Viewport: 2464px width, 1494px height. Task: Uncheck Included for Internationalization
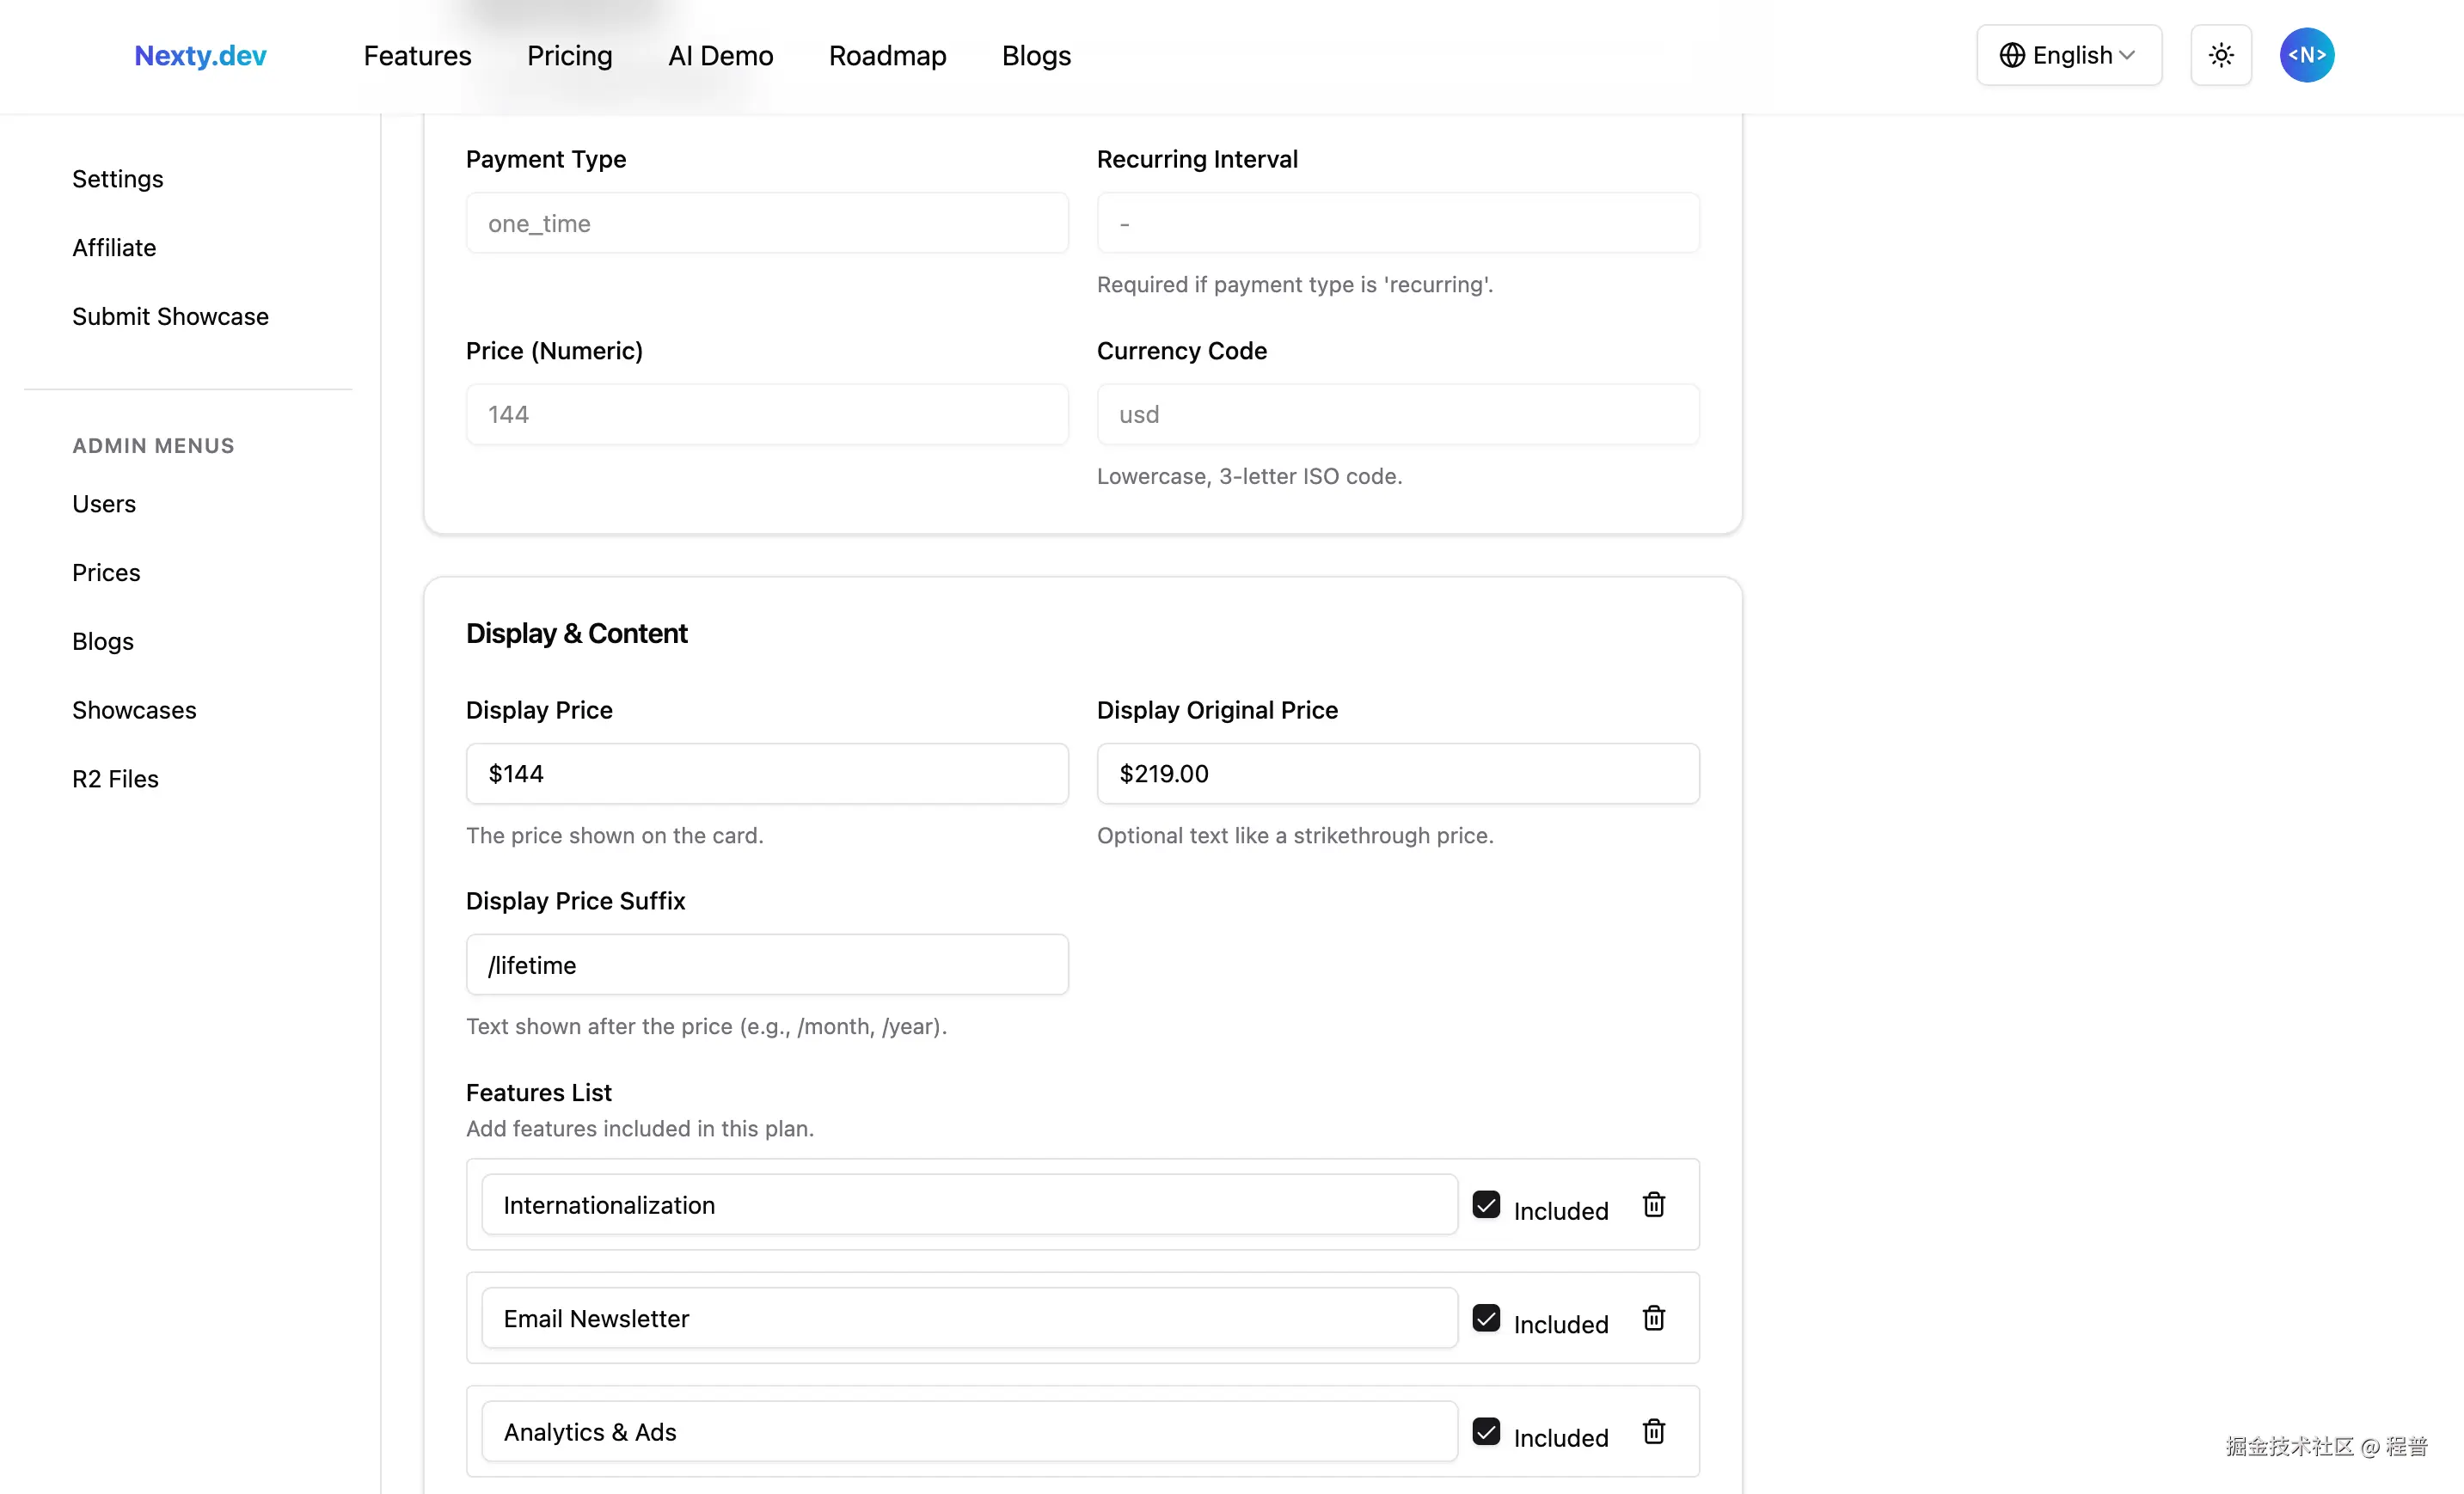tap(1486, 1204)
